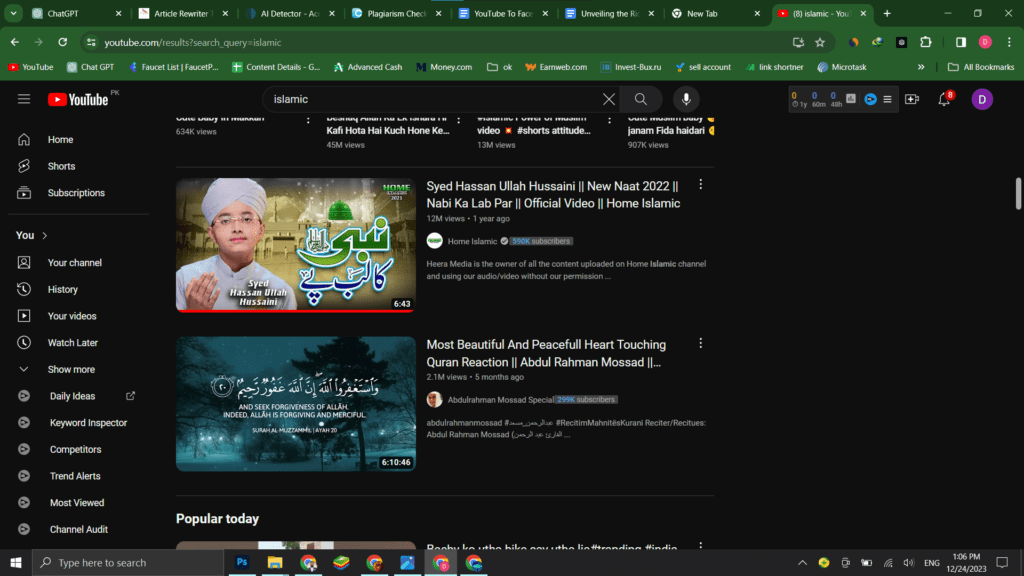Open vidIQ Channel Audit

point(80,529)
